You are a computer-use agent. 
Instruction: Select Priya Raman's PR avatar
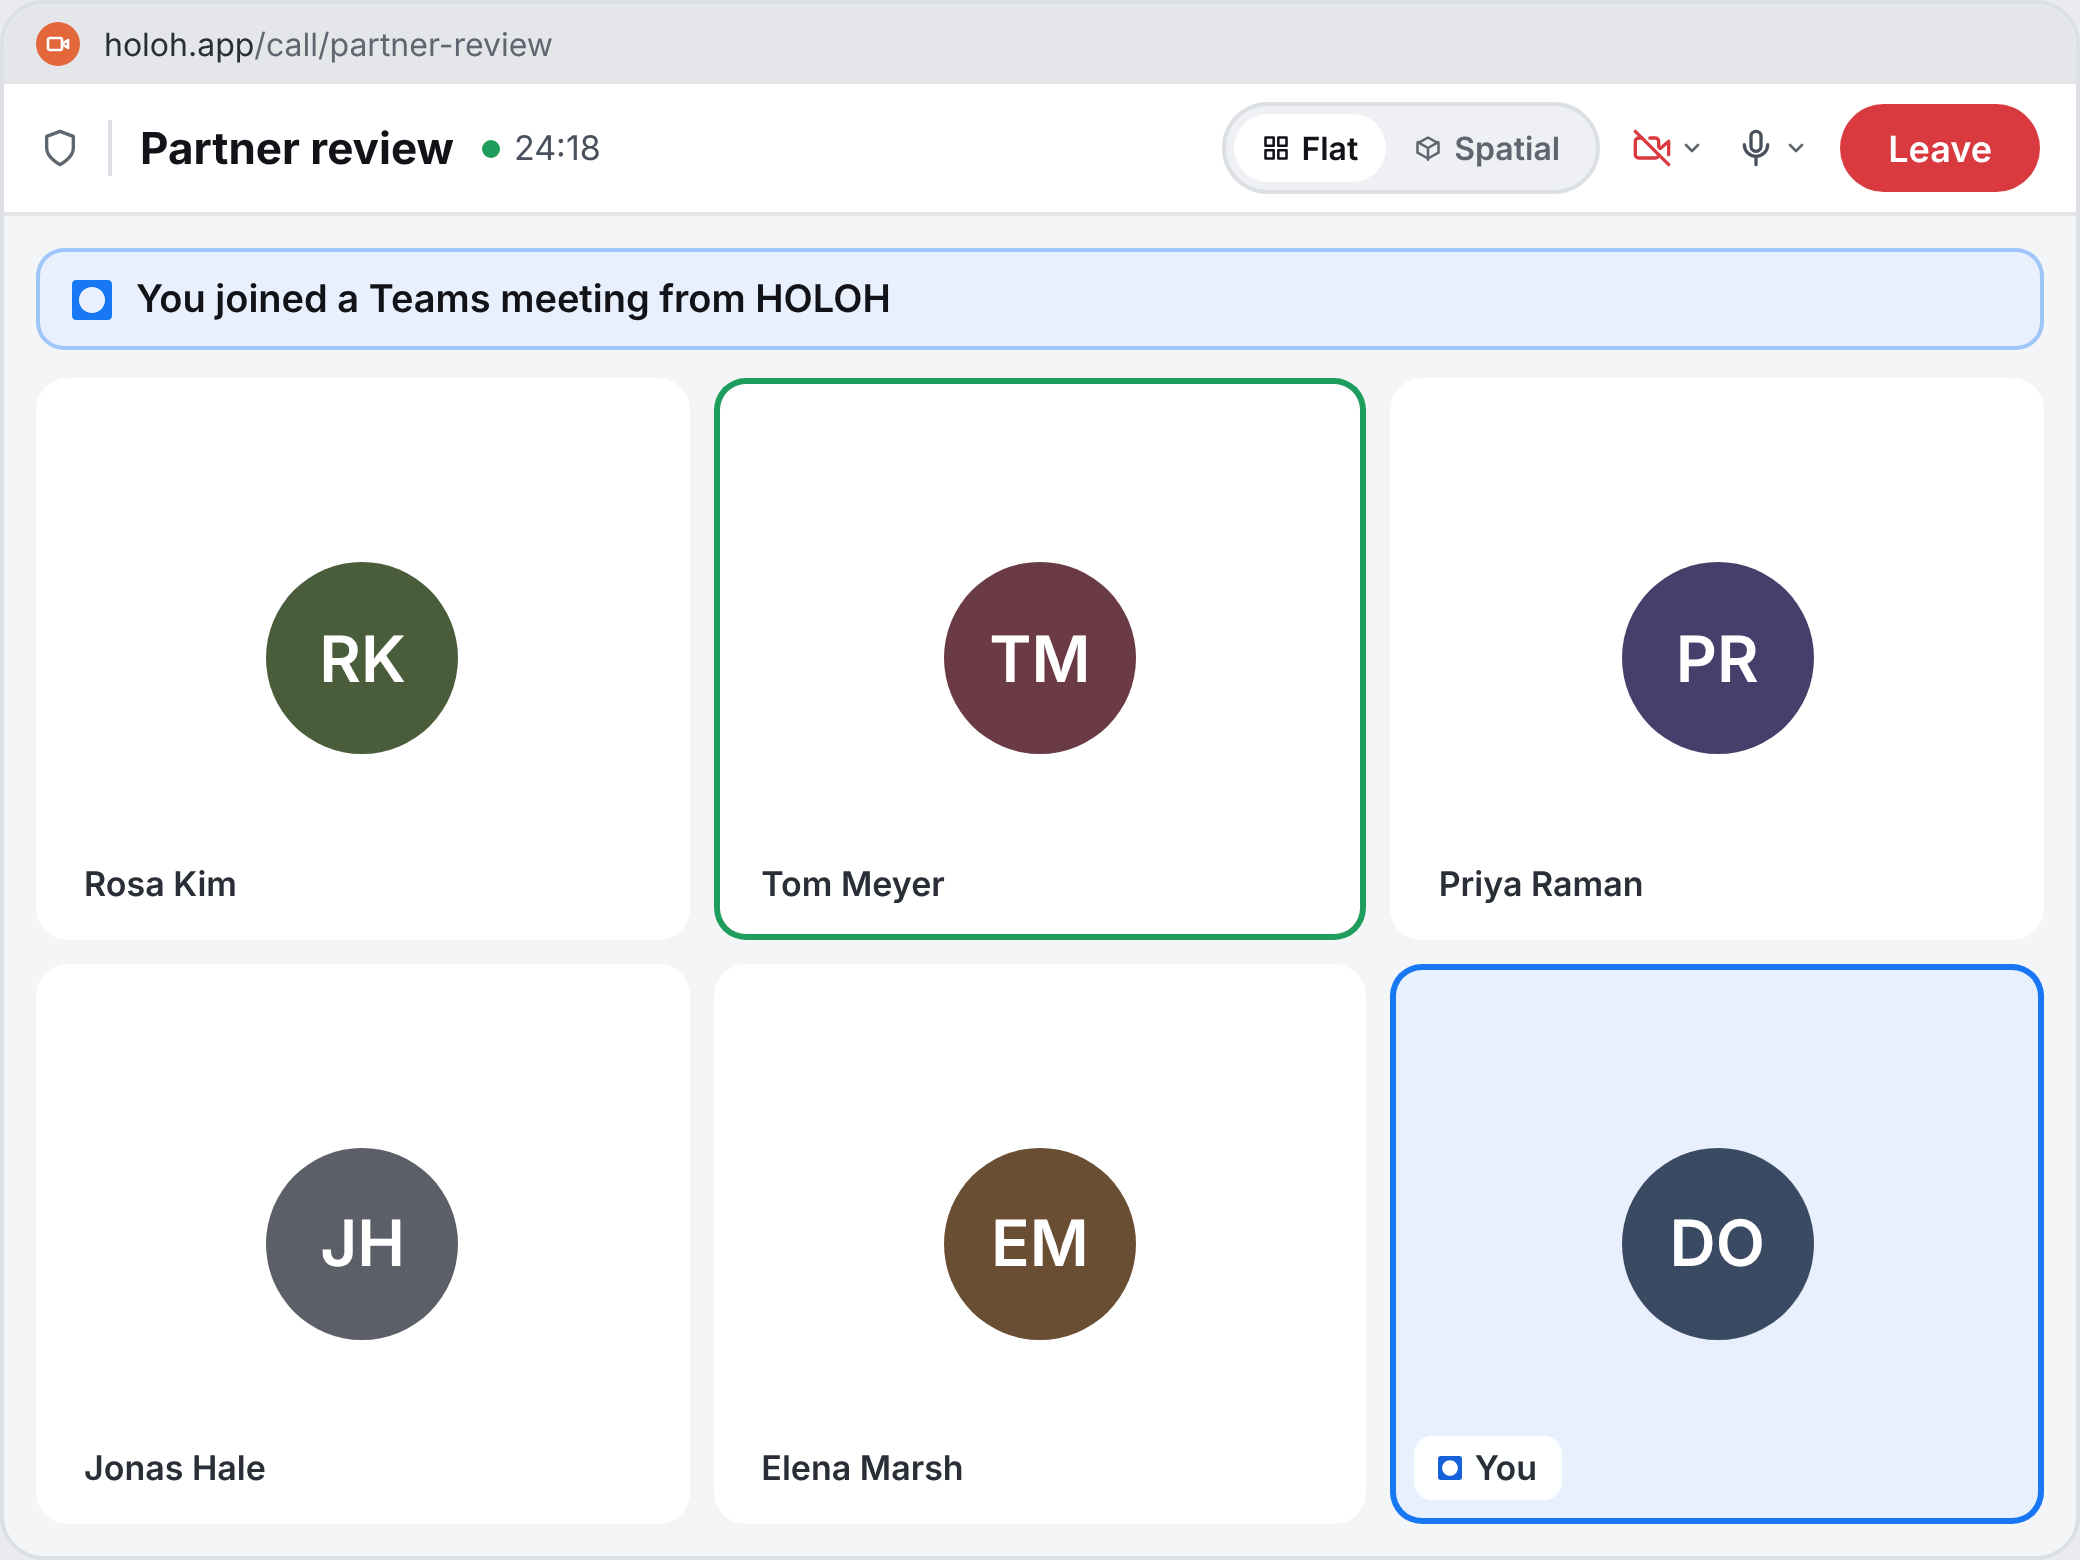(x=1717, y=658)
